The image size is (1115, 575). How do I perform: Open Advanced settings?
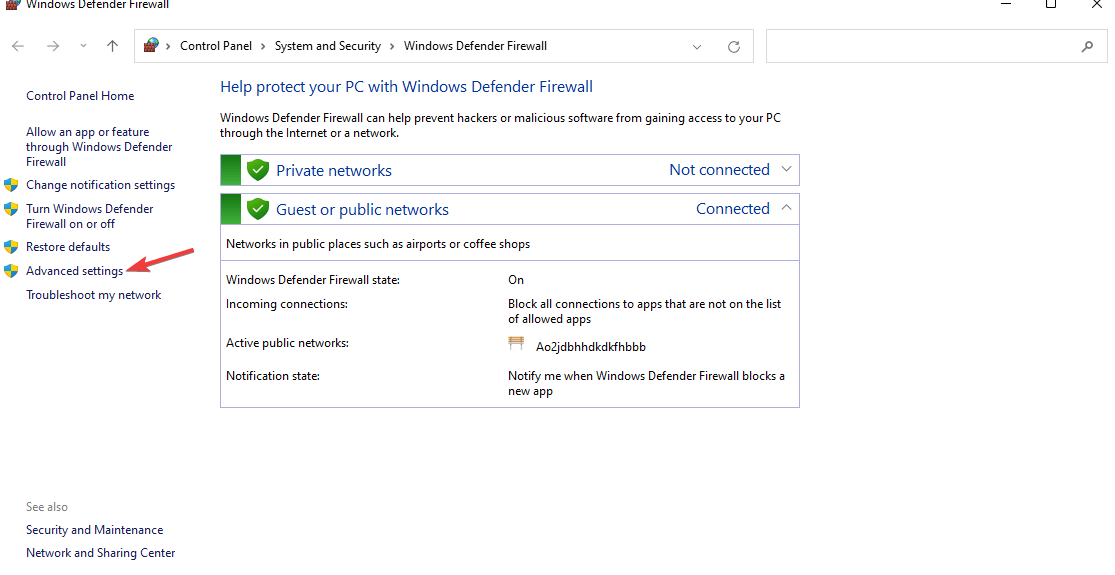click(x=75, y=271)
